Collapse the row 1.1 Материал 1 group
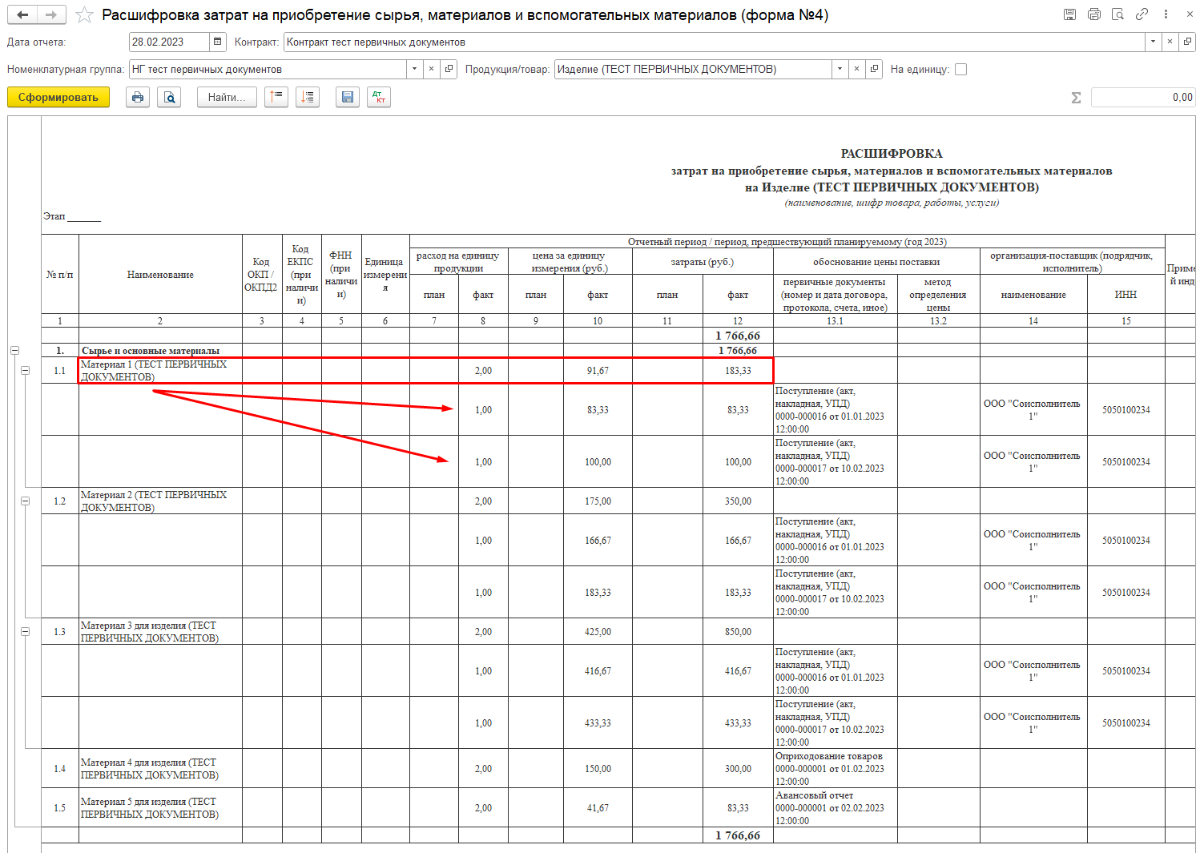The image size is (1200, 853). (26, 371)
